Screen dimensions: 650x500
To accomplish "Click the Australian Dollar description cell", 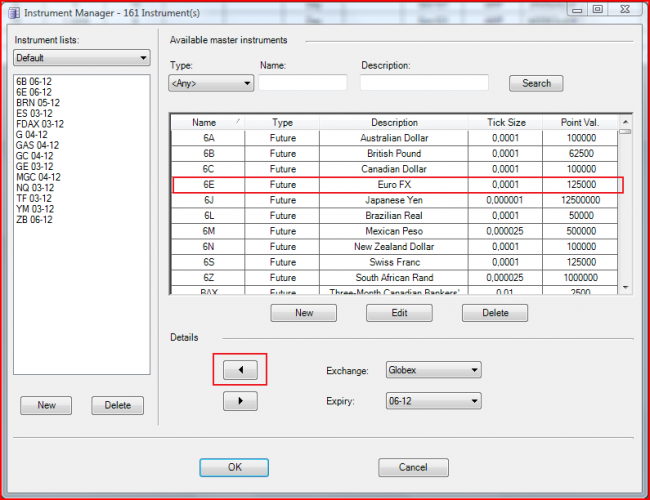I will point(394,138).
